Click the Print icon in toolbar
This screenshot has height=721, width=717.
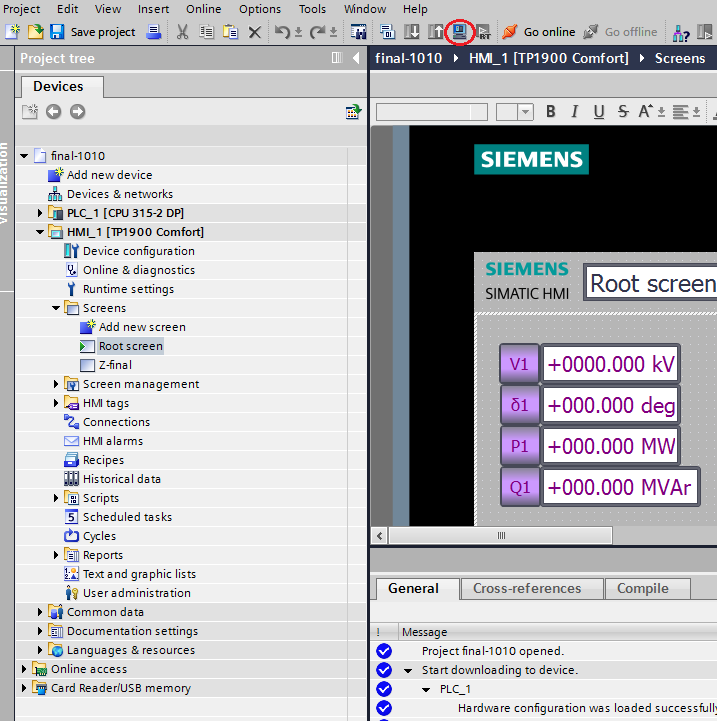154,32
